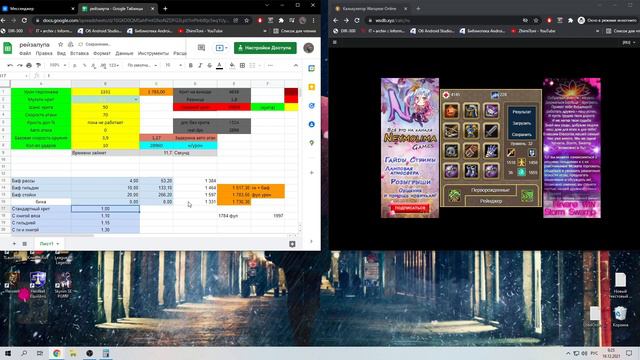
Task: Open the Инструменты menu
Action: tap(153, 53)
